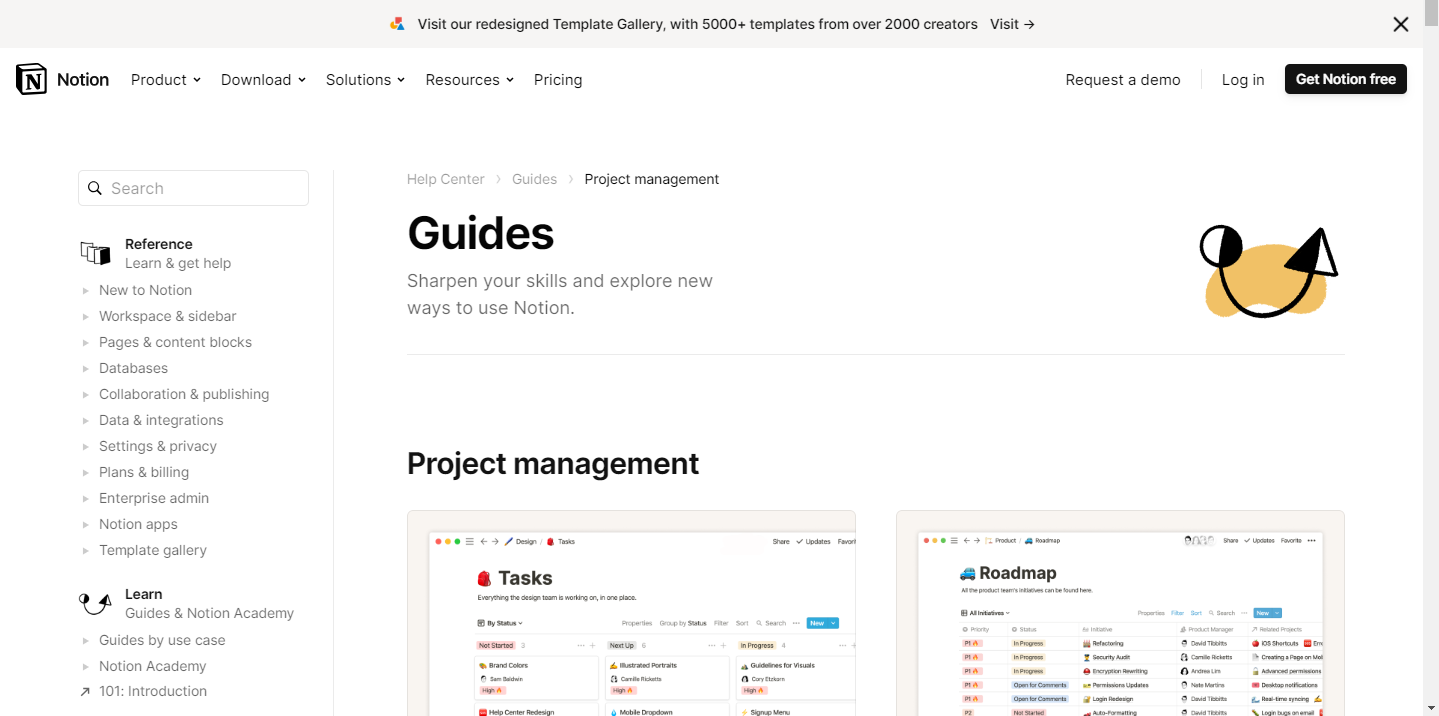Click the Reference heading in sidebar

click(159, 244)
